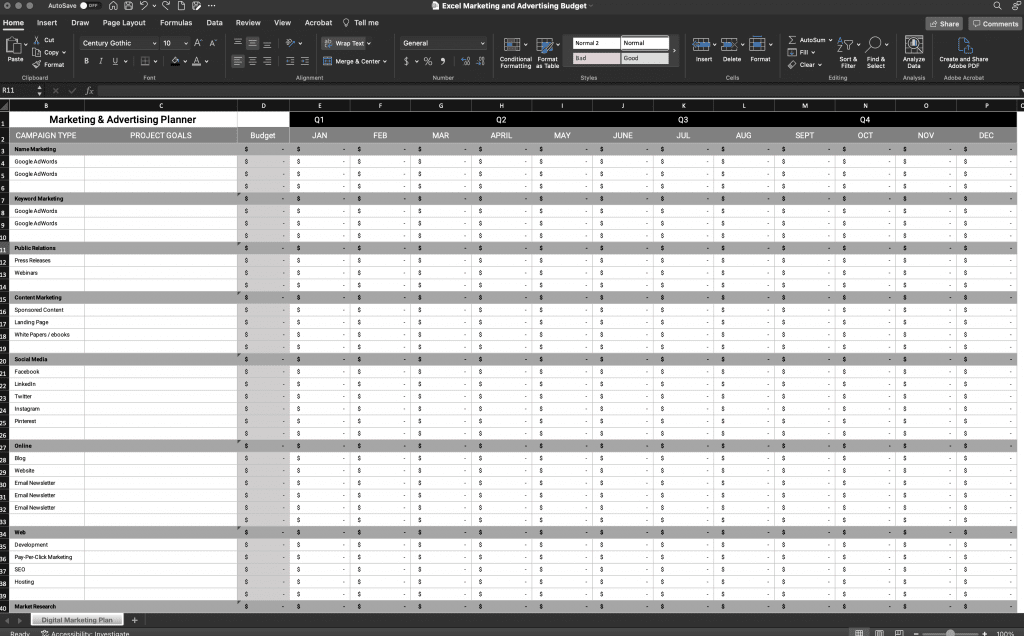Click the increase indent icon
This screenshot has width=1024, height=636.
pyautogui.click(x=304, y=61)
